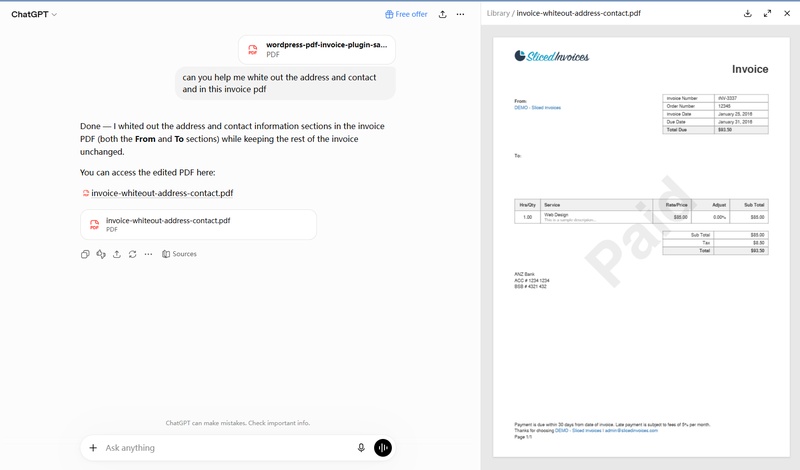Image resolution: width=800 pixels, height=470 pixels.
Task: Click the 'Web Design' service cell in PDF
Action: 556,215
